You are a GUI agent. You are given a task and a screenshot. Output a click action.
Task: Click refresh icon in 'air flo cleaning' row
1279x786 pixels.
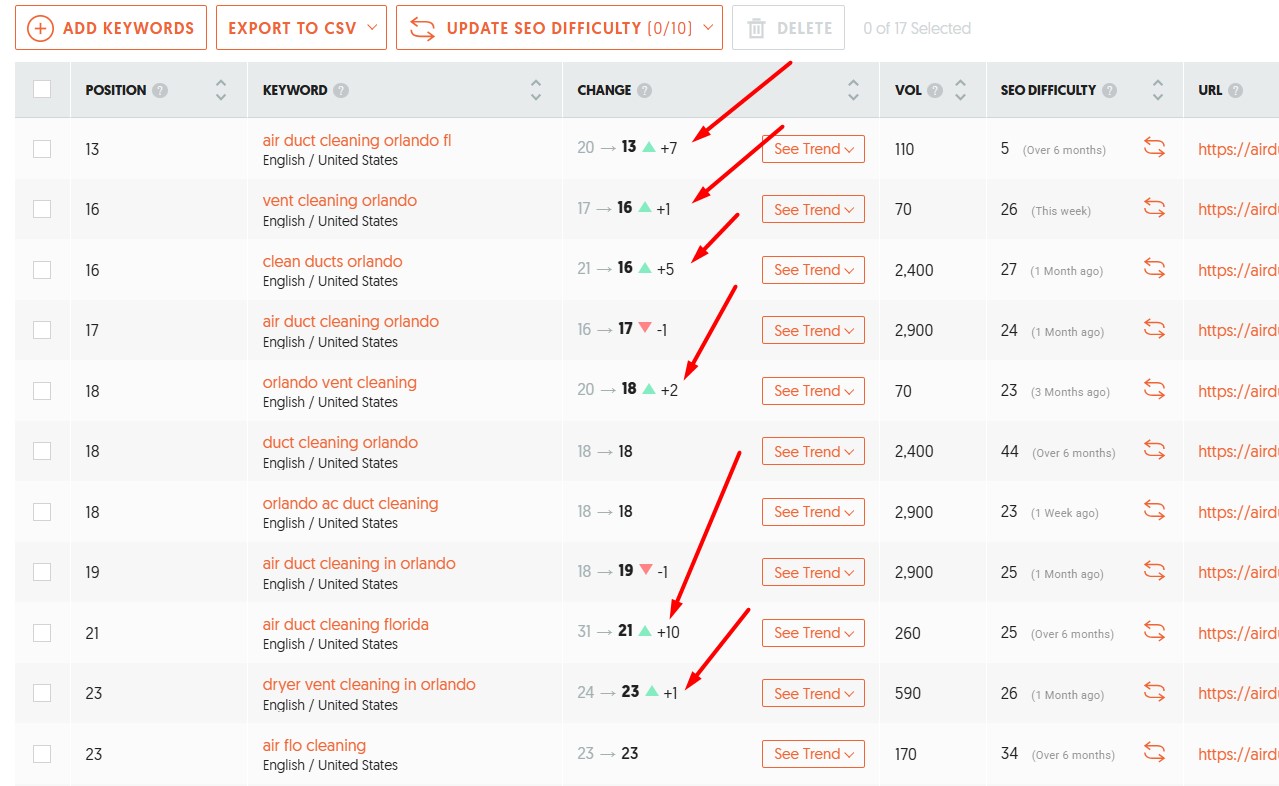1154,753
